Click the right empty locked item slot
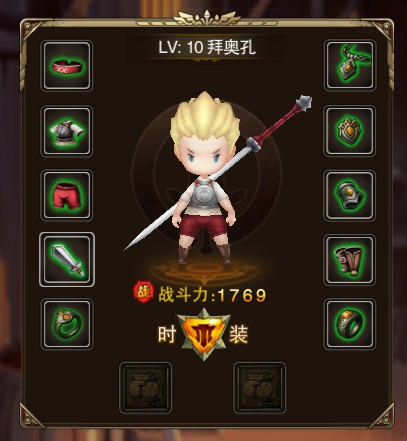 pos(260,388)
